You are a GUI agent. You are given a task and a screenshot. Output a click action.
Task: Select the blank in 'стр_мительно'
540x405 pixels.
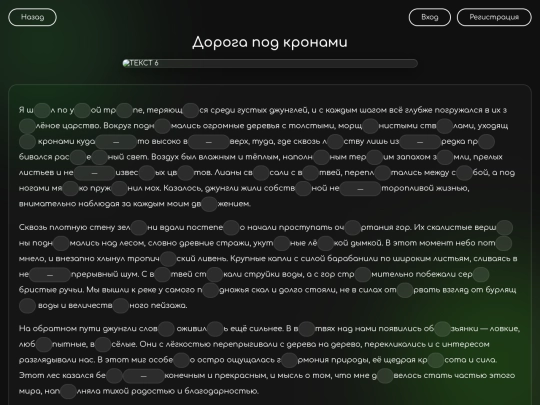(x=363, y=274)
